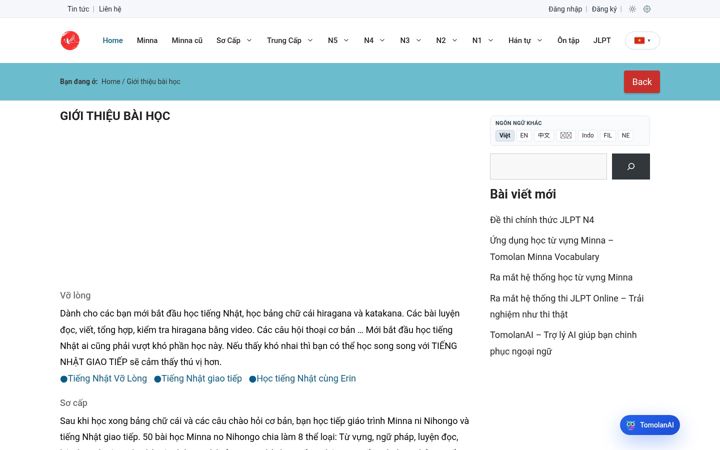This screenshot has height=450, width=720.
Task: Open the TomolanAI chat assistant
Action: (650, 425)
